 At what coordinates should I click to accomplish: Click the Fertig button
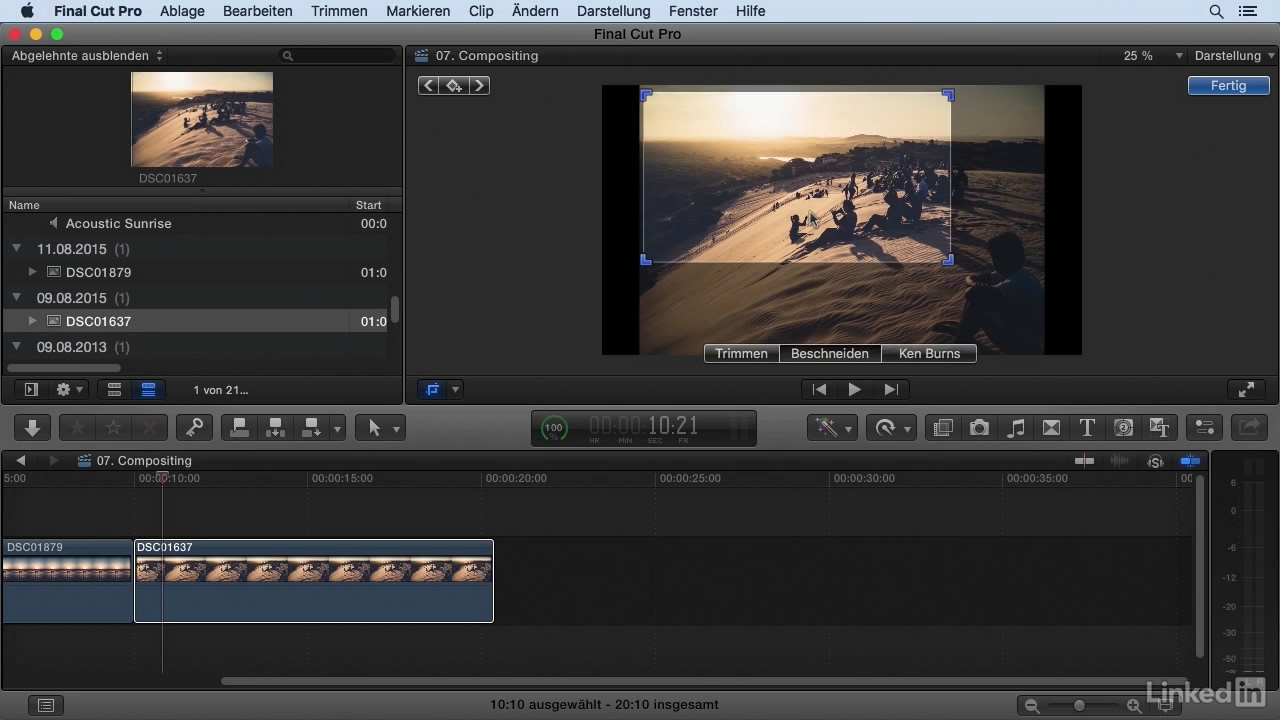point(1228,86)
